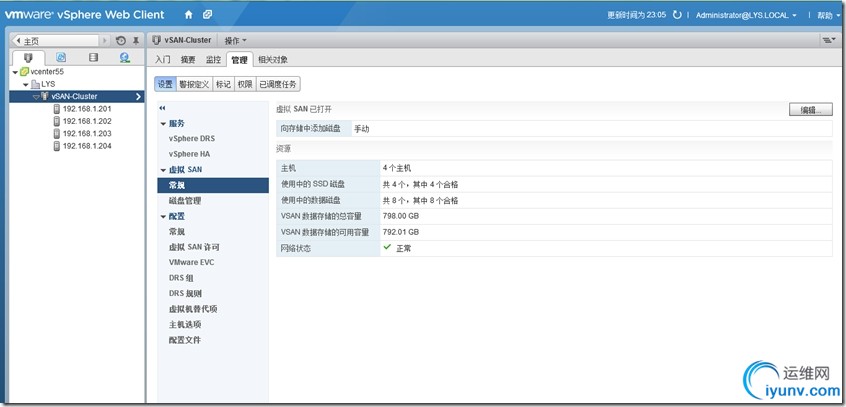Screen dimensions: 846x407
Task: Collapse the LYS datacenter node
Action: coord(26,85)
